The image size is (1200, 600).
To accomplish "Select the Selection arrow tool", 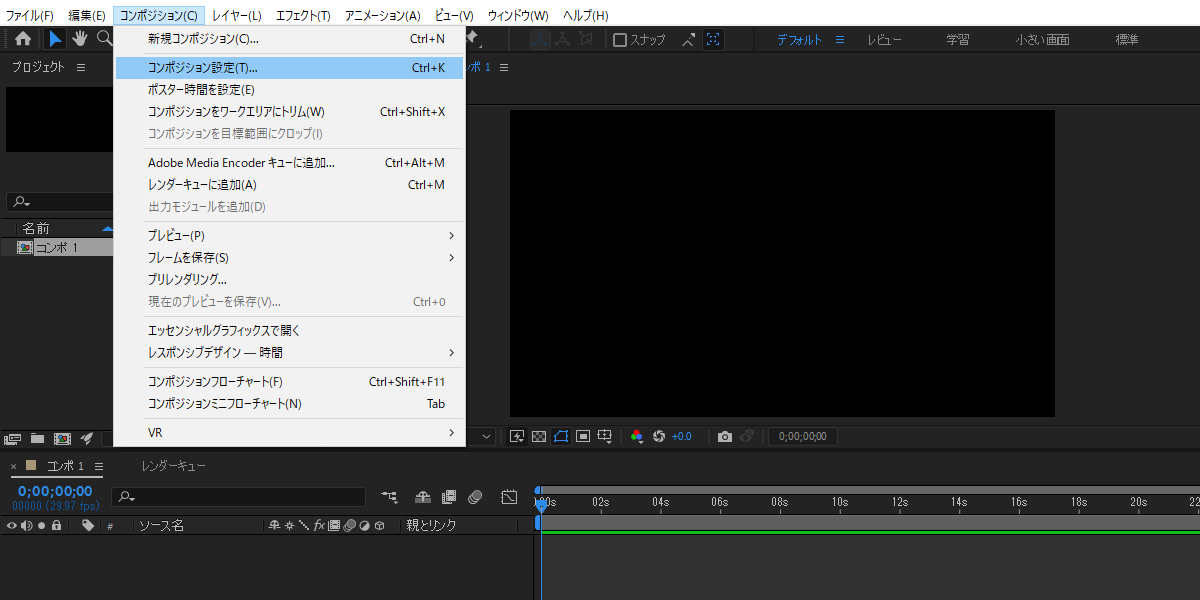I will (x=56, y=39).
